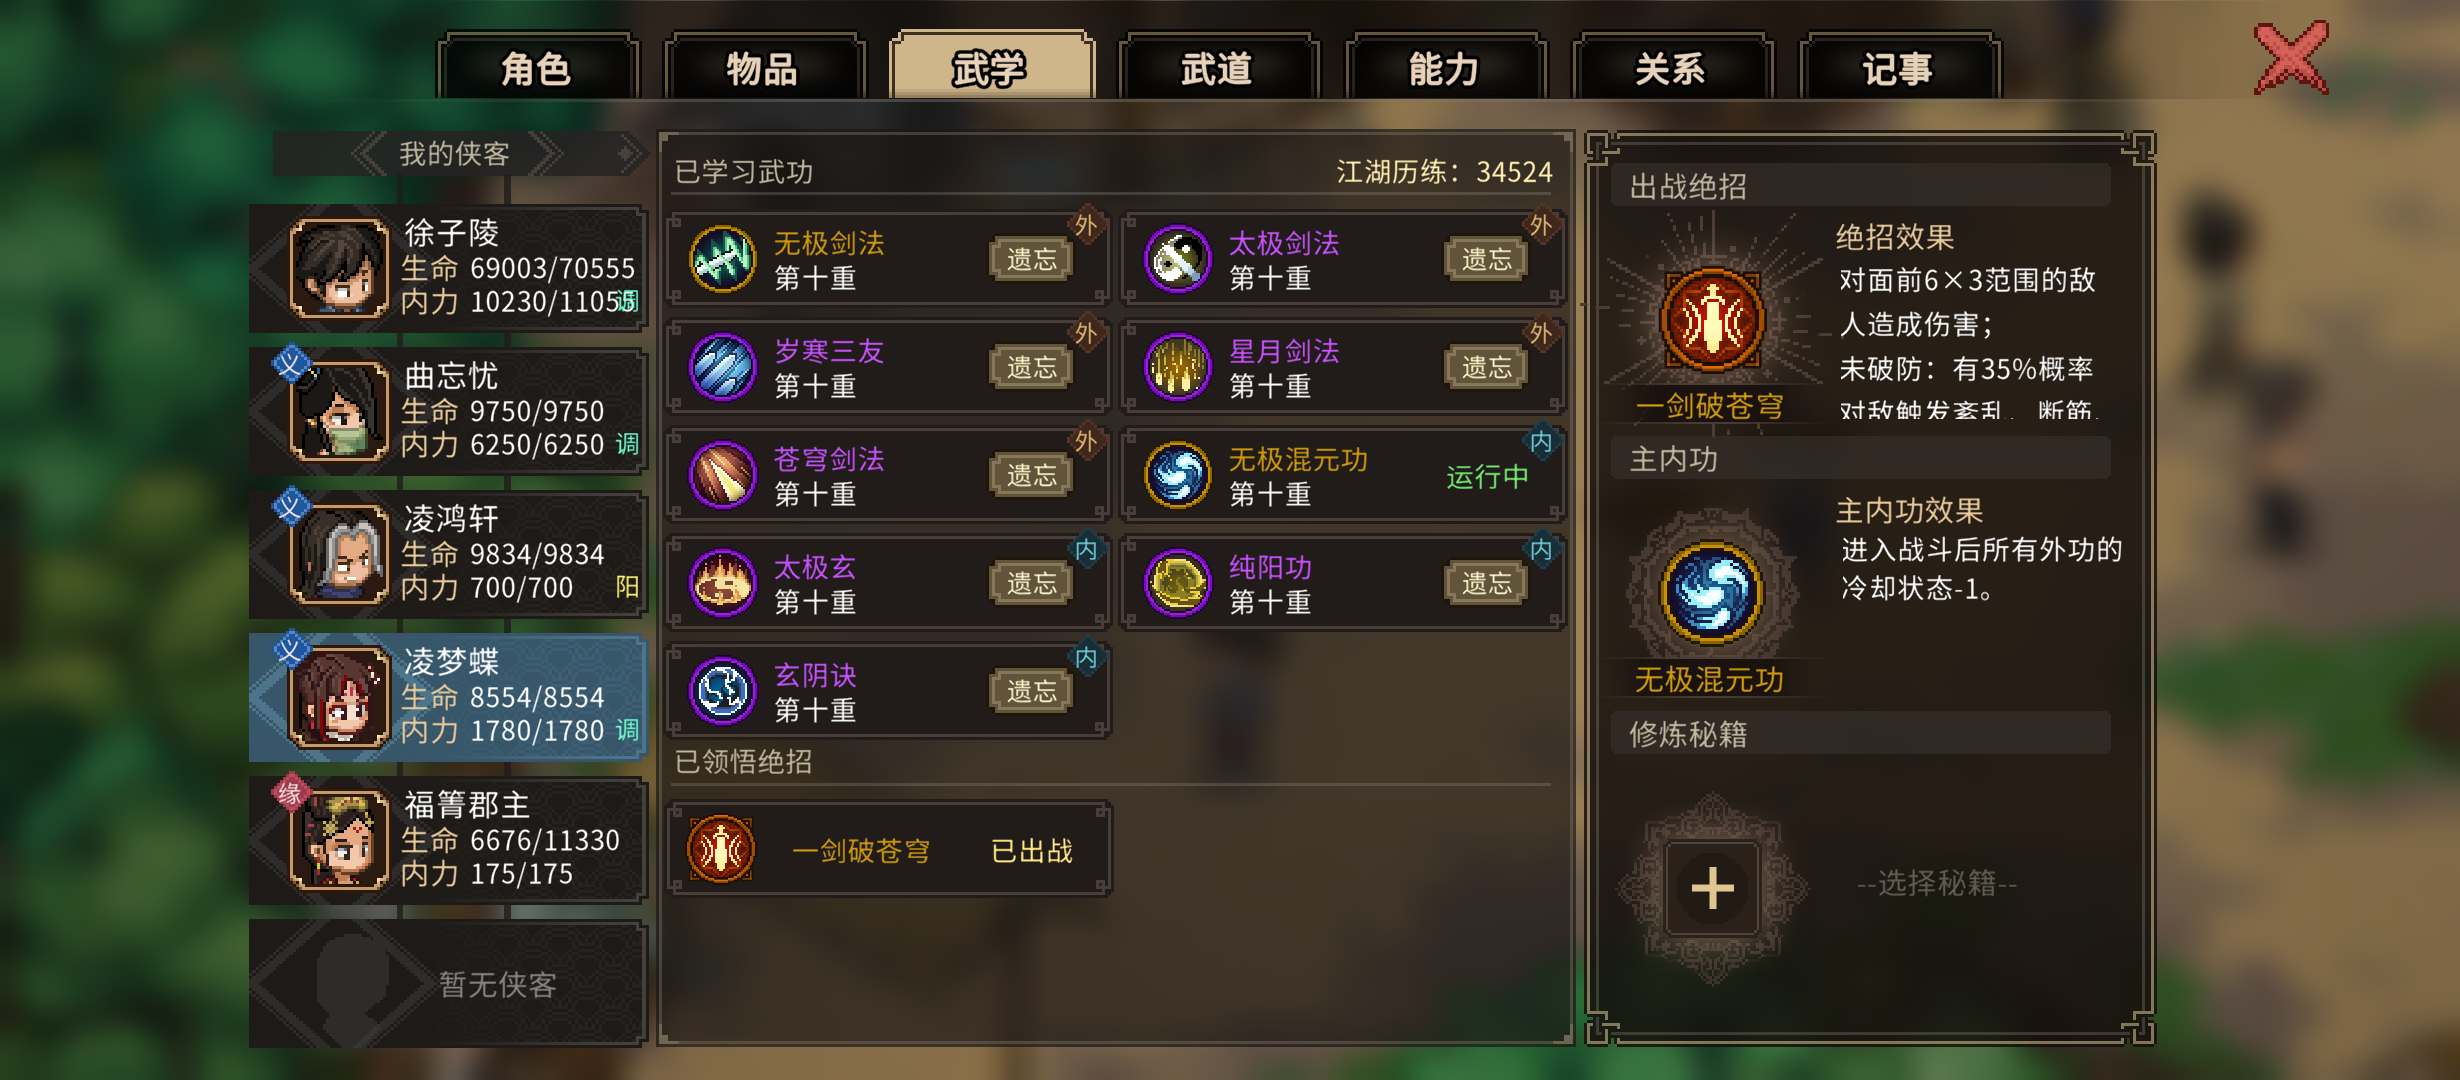
Task: Toggle 已出战 status for 一剑破苍穹
Action: pyautogui.click(x=1031, y=852)
